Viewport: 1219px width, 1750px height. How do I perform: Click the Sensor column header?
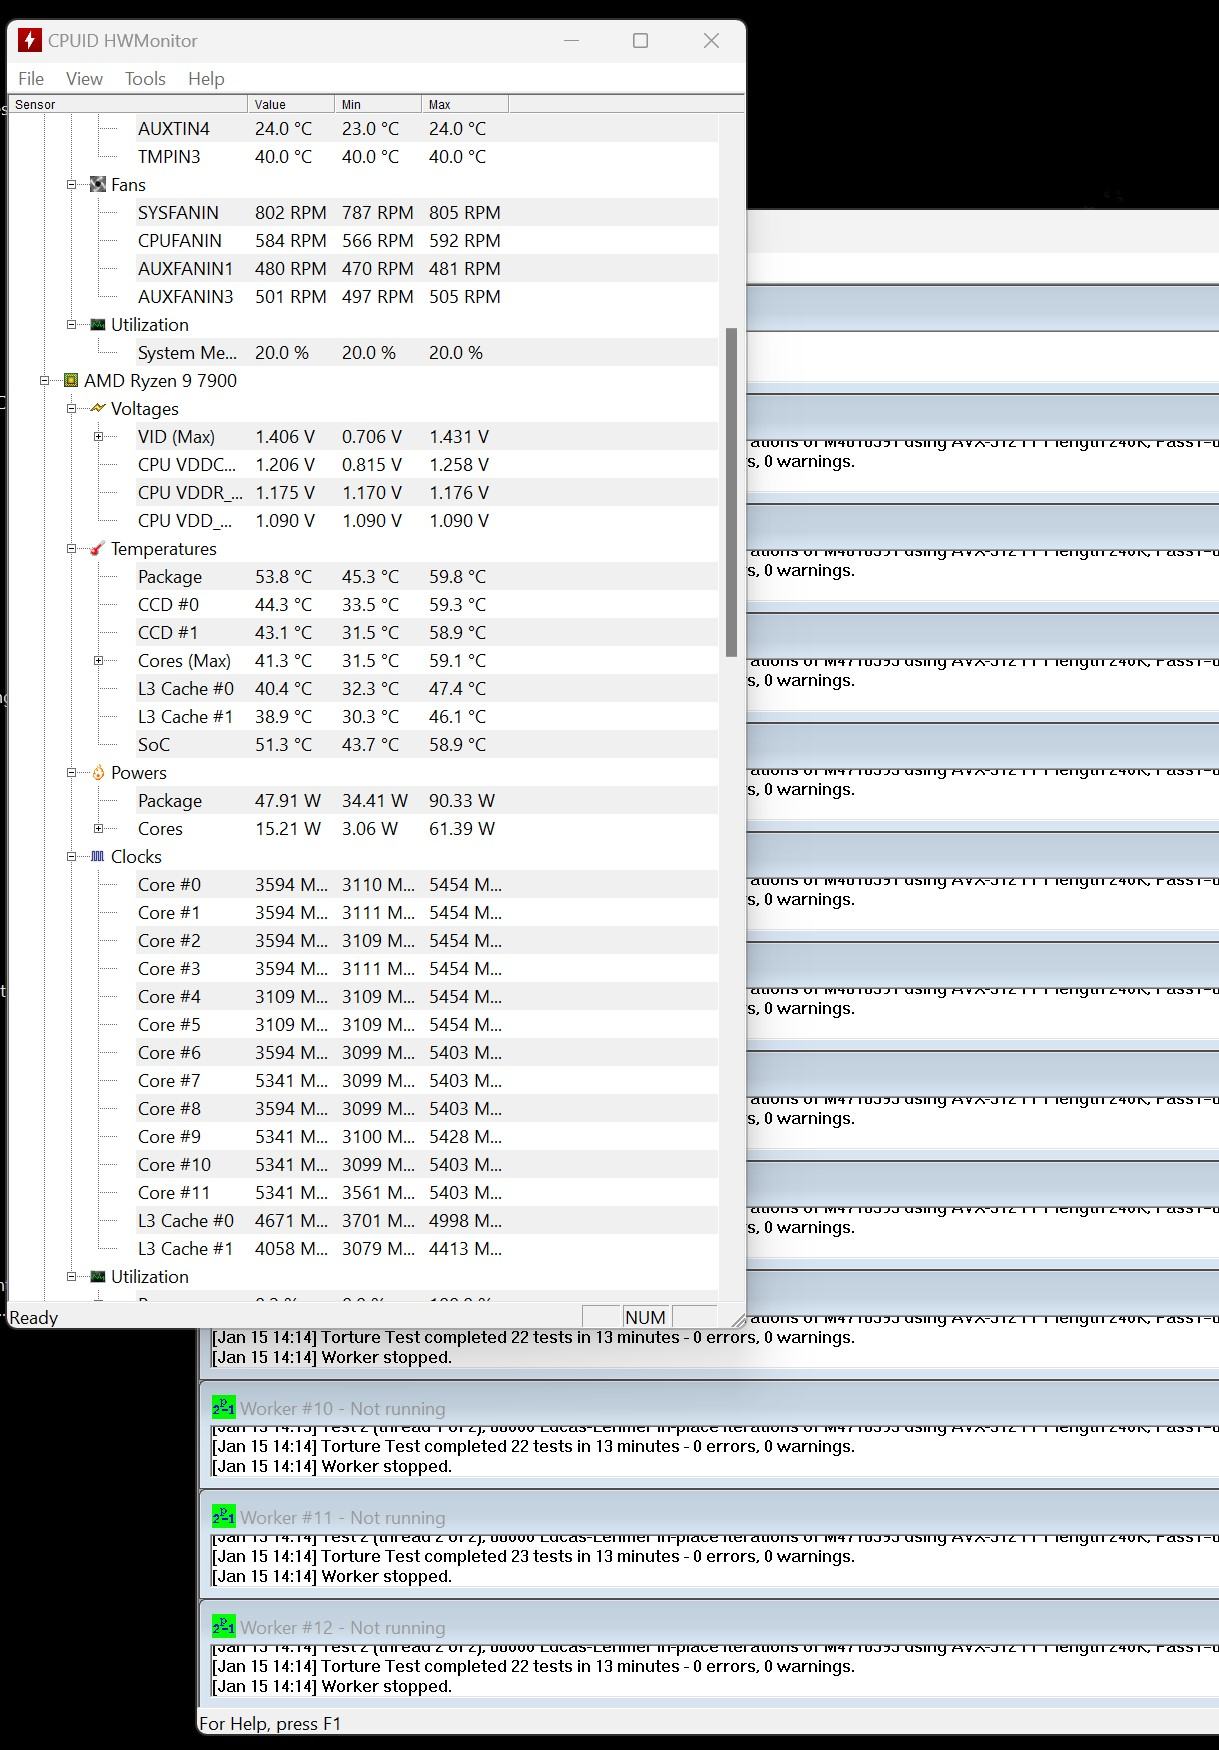click(x=128, y=104)
